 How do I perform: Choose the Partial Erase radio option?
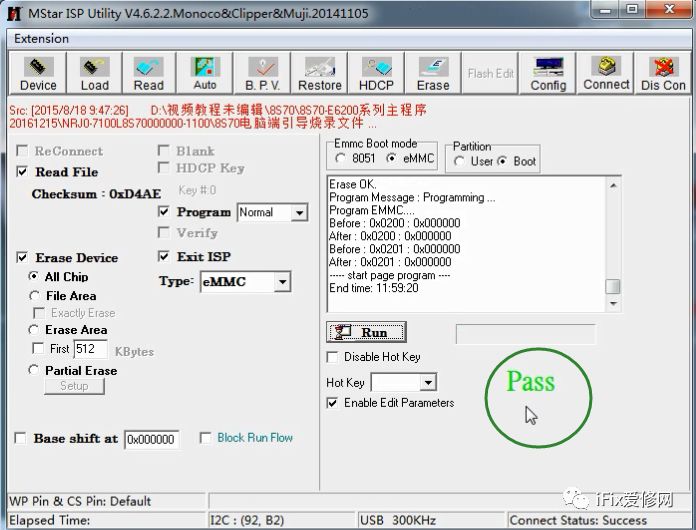tap(34, 370)
